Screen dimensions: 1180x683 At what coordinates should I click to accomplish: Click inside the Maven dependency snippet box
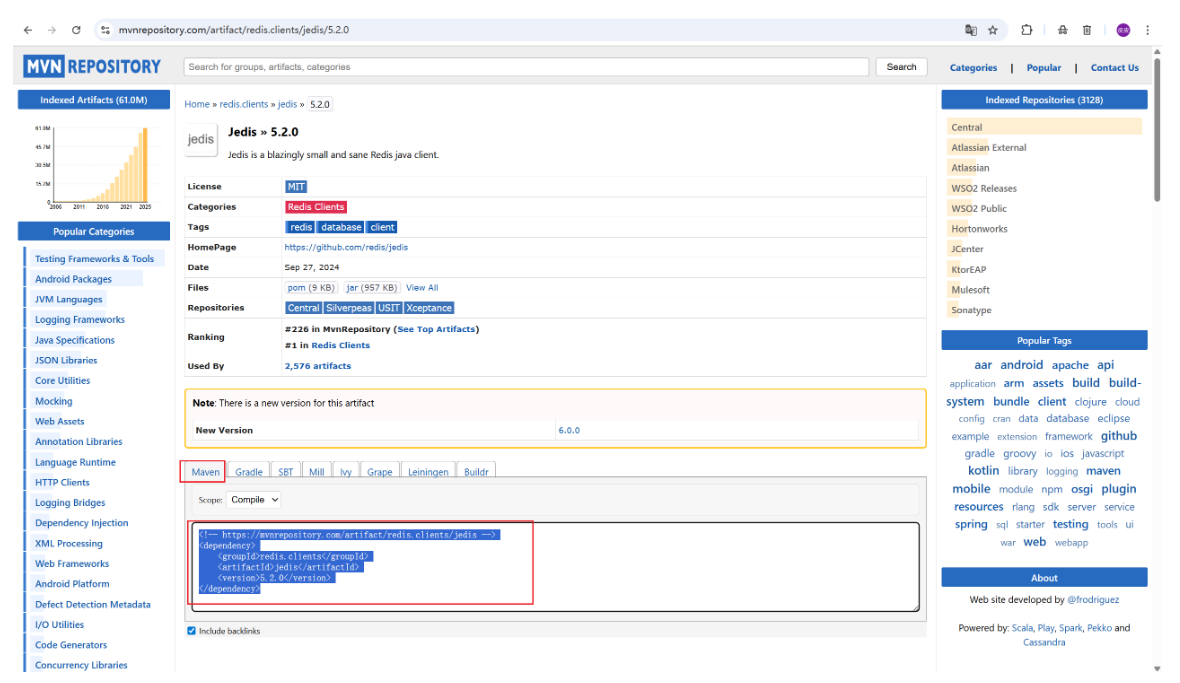point(555,566)
